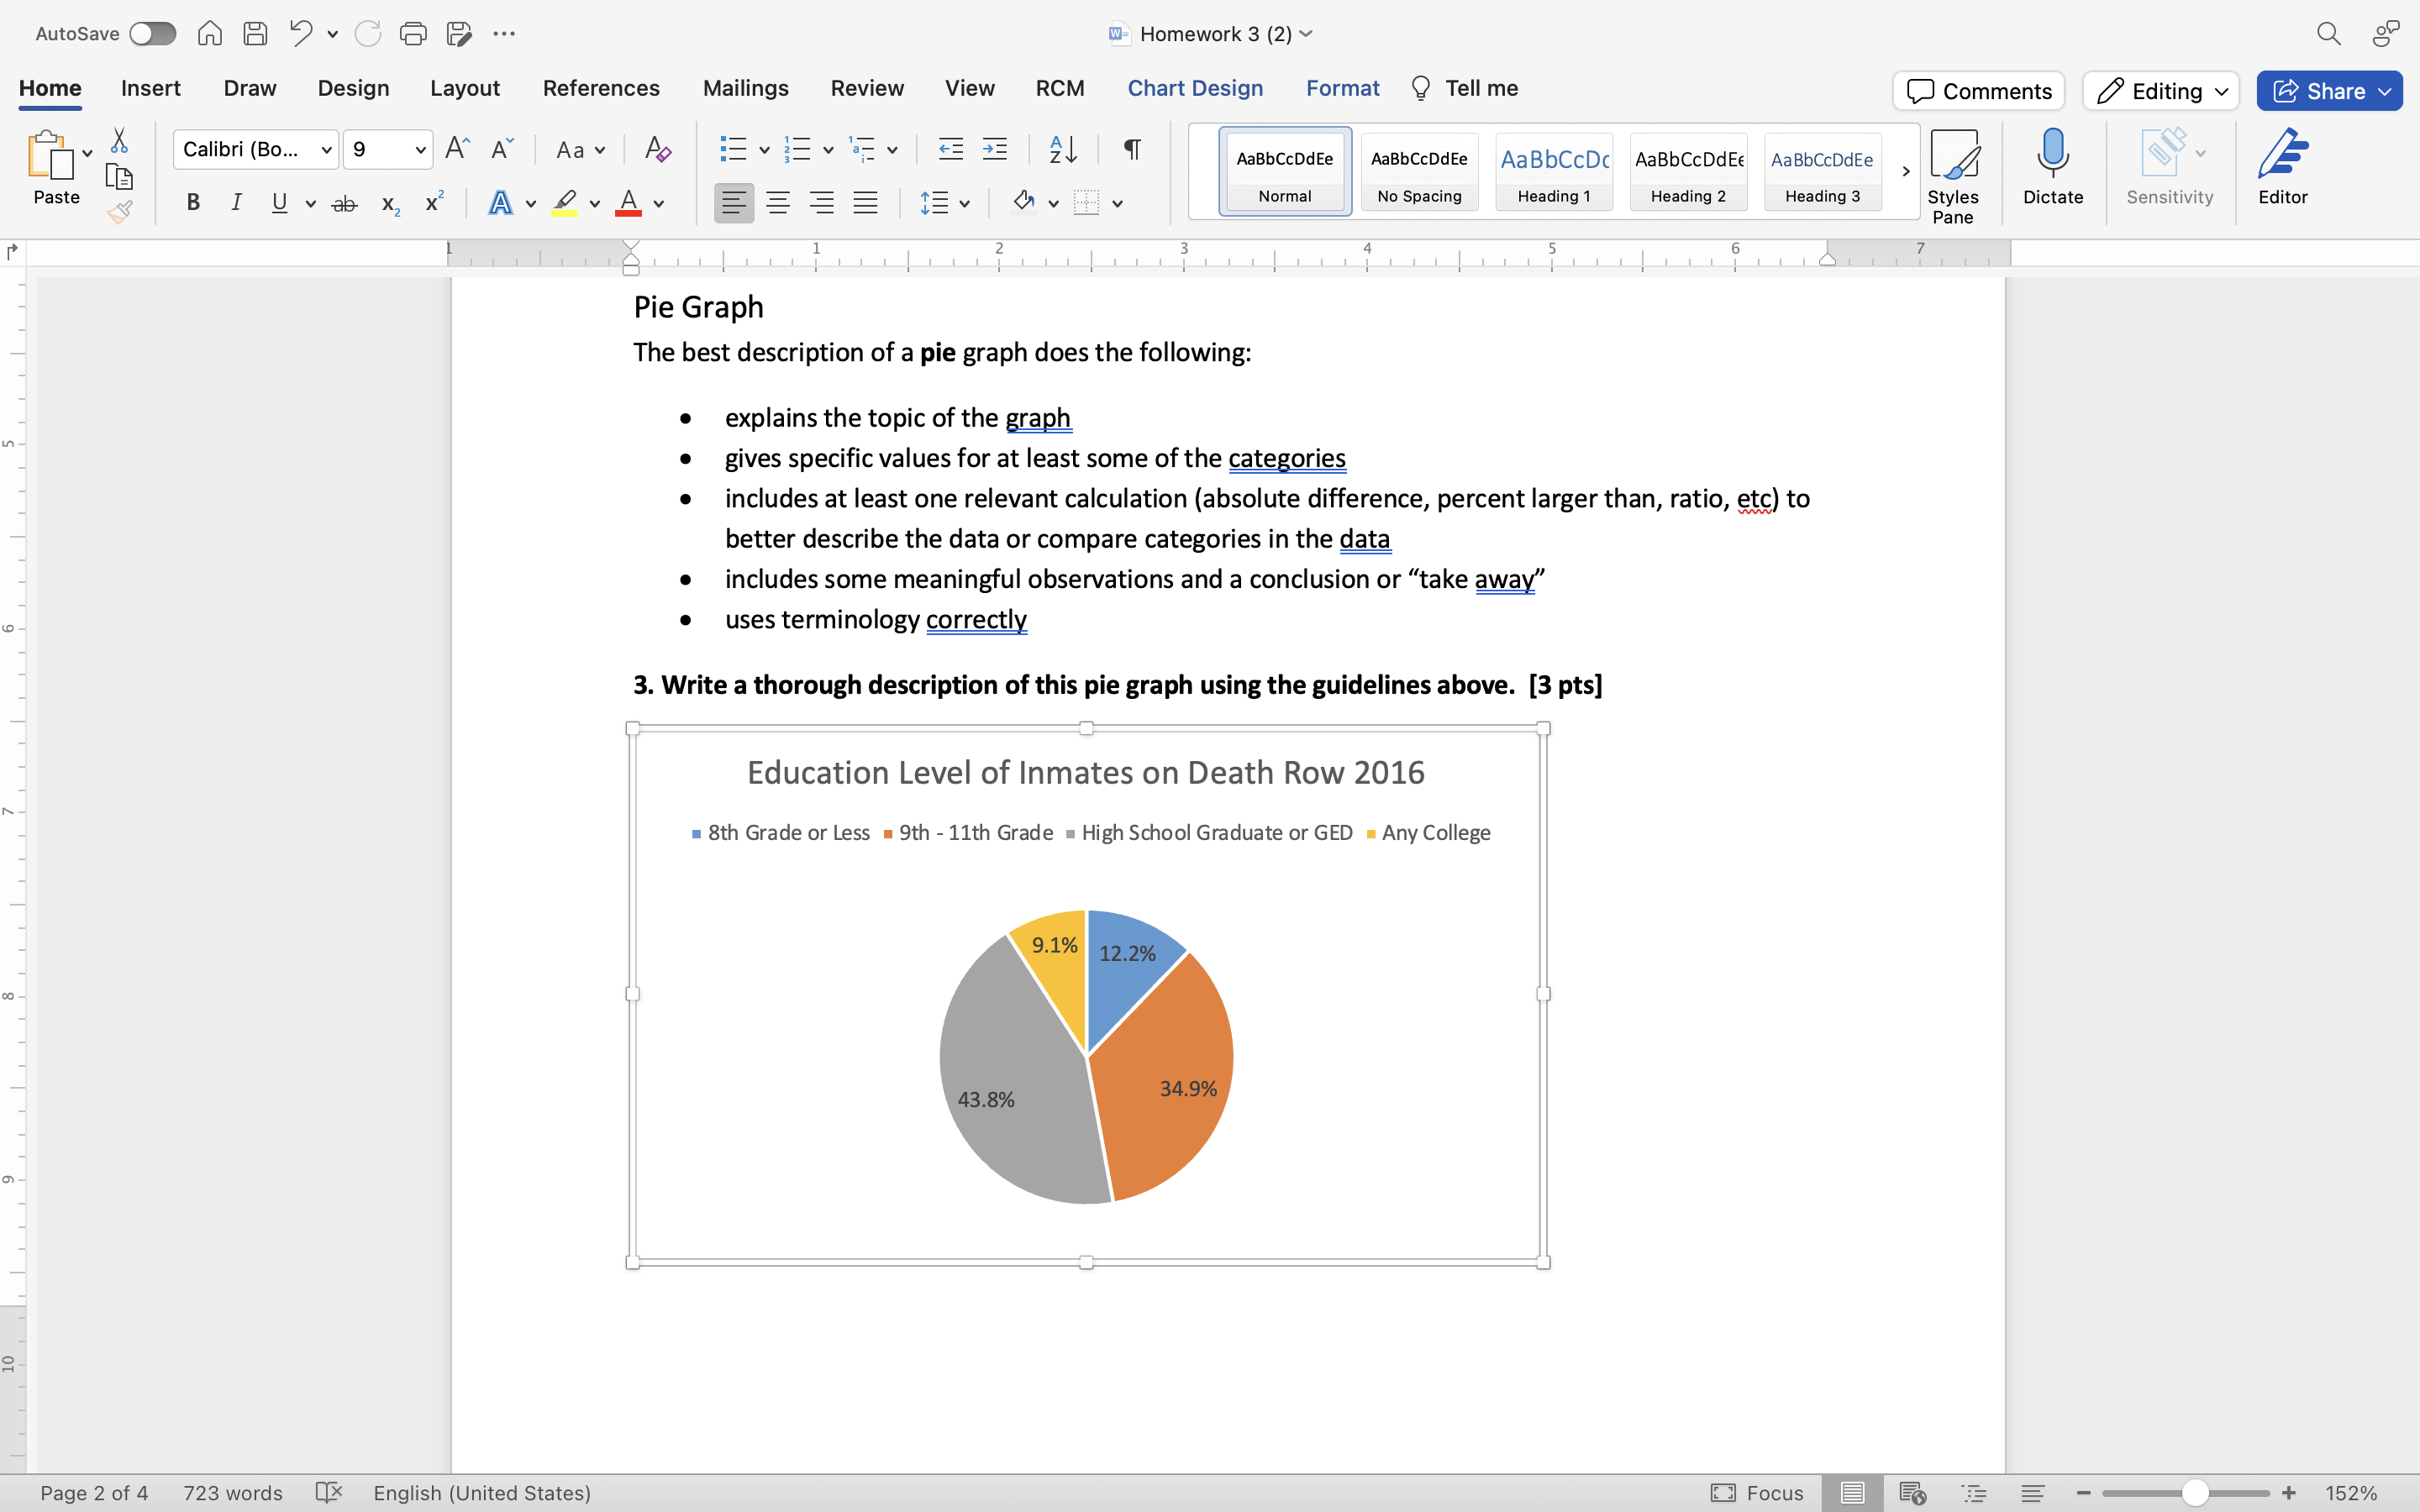Click the Sort A-Z icon
The image size is (2420, 1512).
pyautogui.click(x=1062, y=150)
